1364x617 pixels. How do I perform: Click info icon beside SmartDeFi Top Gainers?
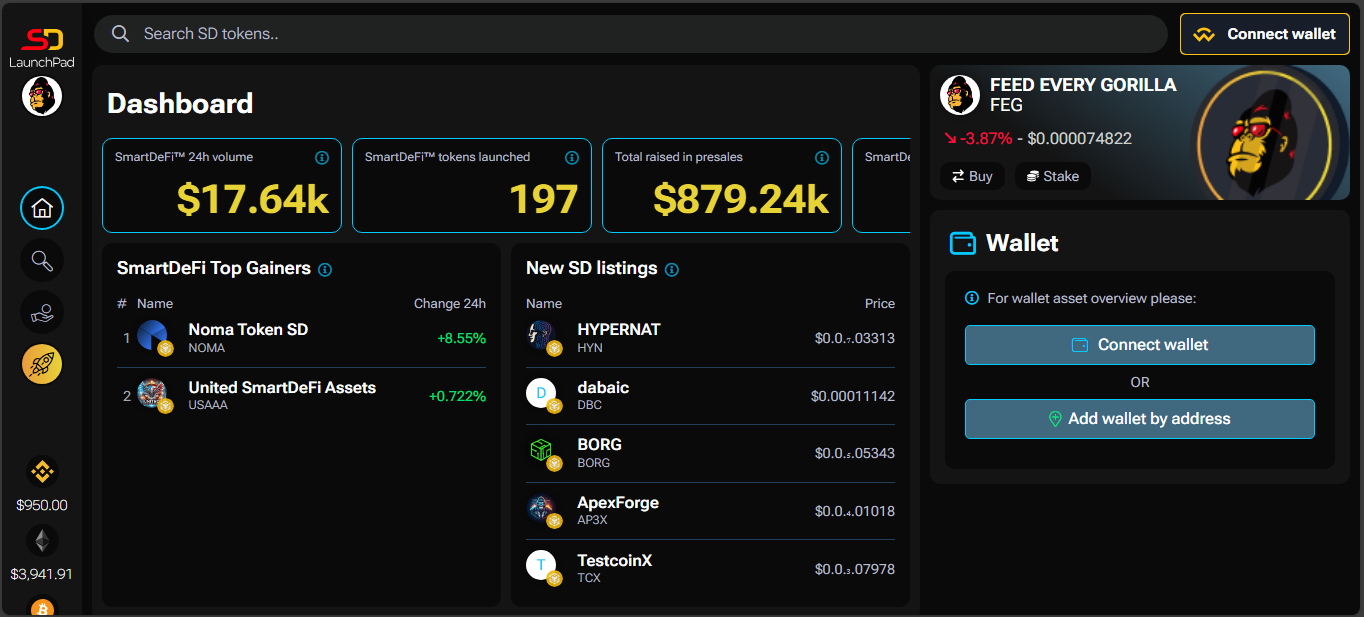pyautogui.click(x=325, y=270)
